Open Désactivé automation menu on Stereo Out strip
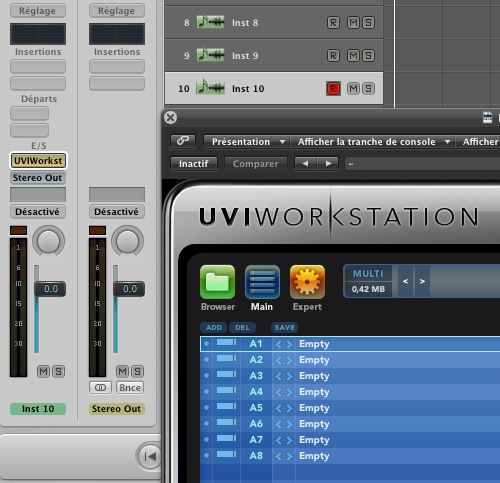This screenshot has width=500, height=483. [x=117, y=212]
